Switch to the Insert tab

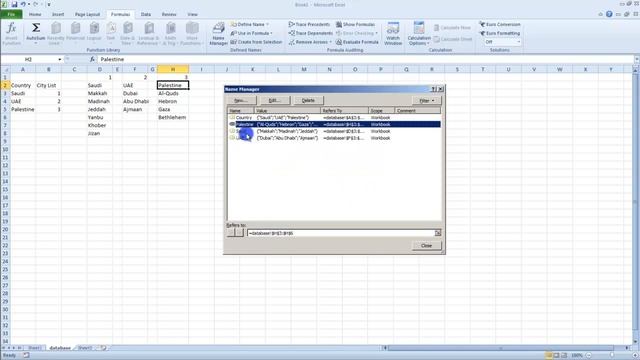pos(58,14)
